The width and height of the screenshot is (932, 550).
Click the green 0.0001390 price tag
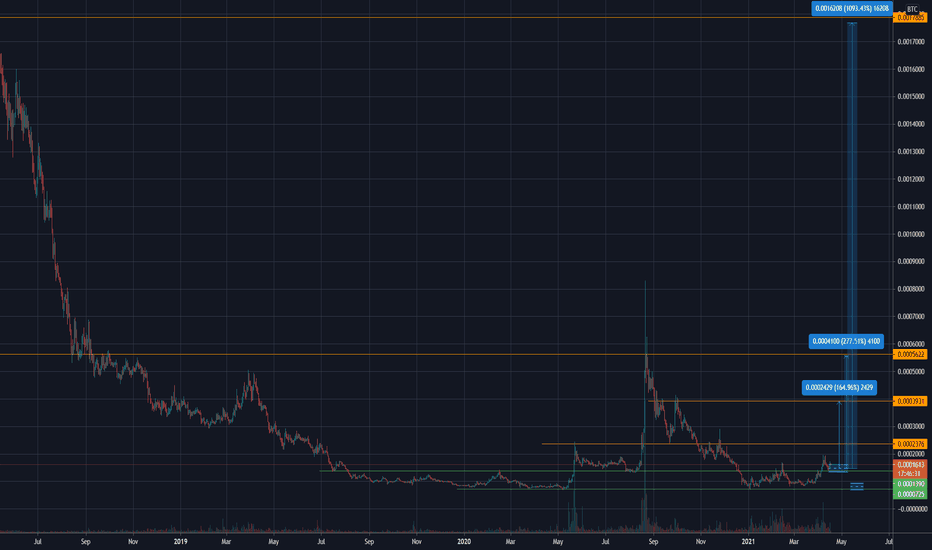911,484
